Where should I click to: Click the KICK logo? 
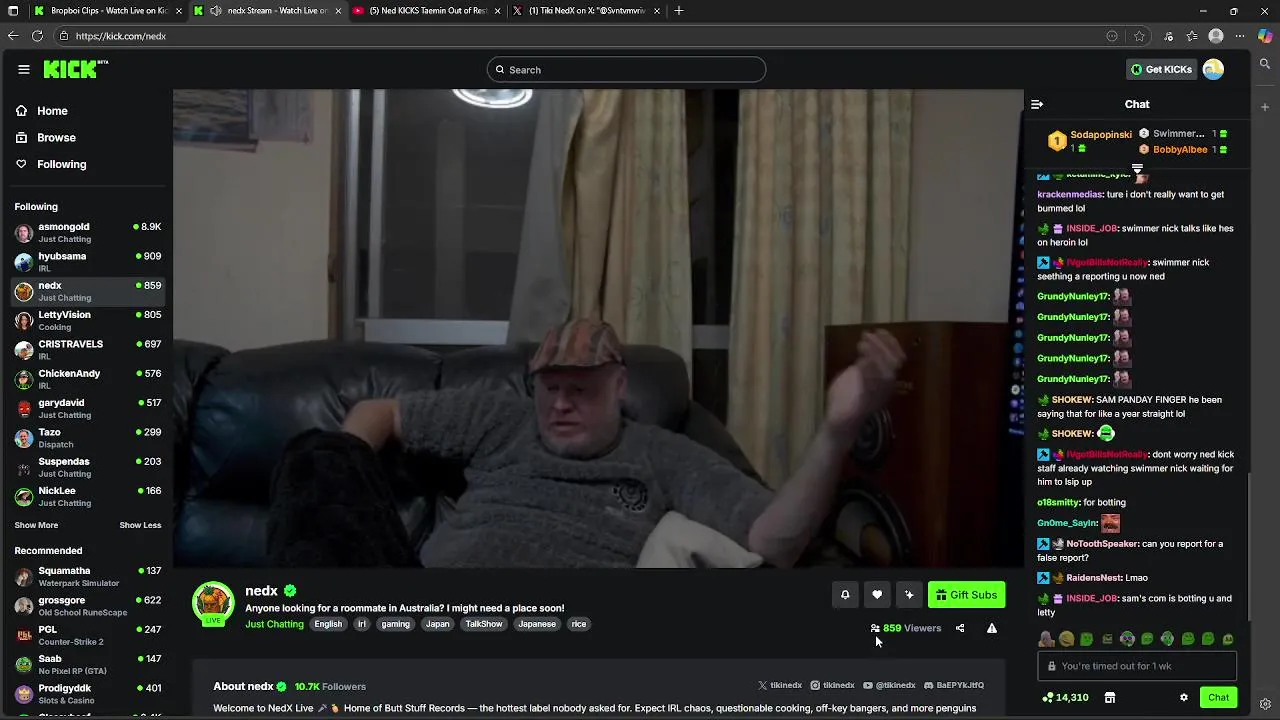tap(75, 69)
